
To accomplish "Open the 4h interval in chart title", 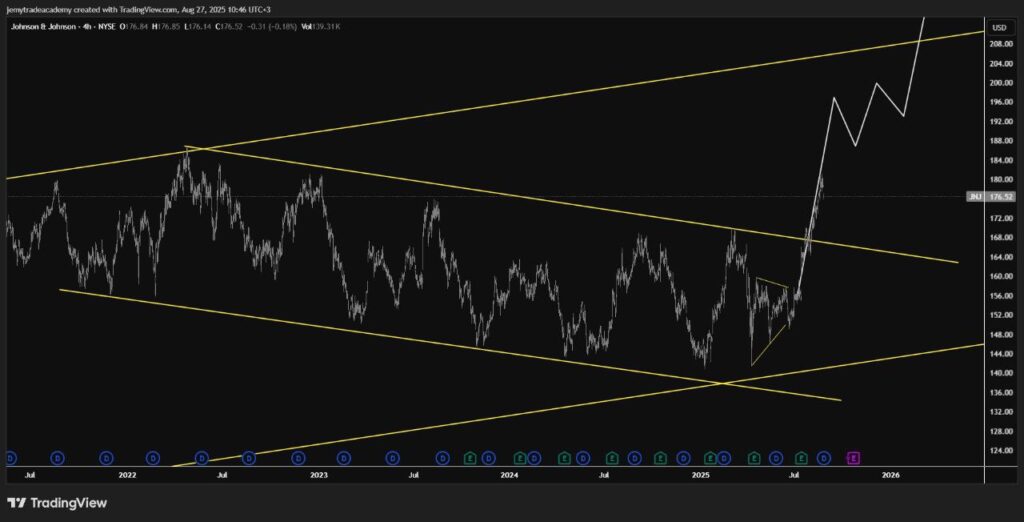I will pos(82,25).
